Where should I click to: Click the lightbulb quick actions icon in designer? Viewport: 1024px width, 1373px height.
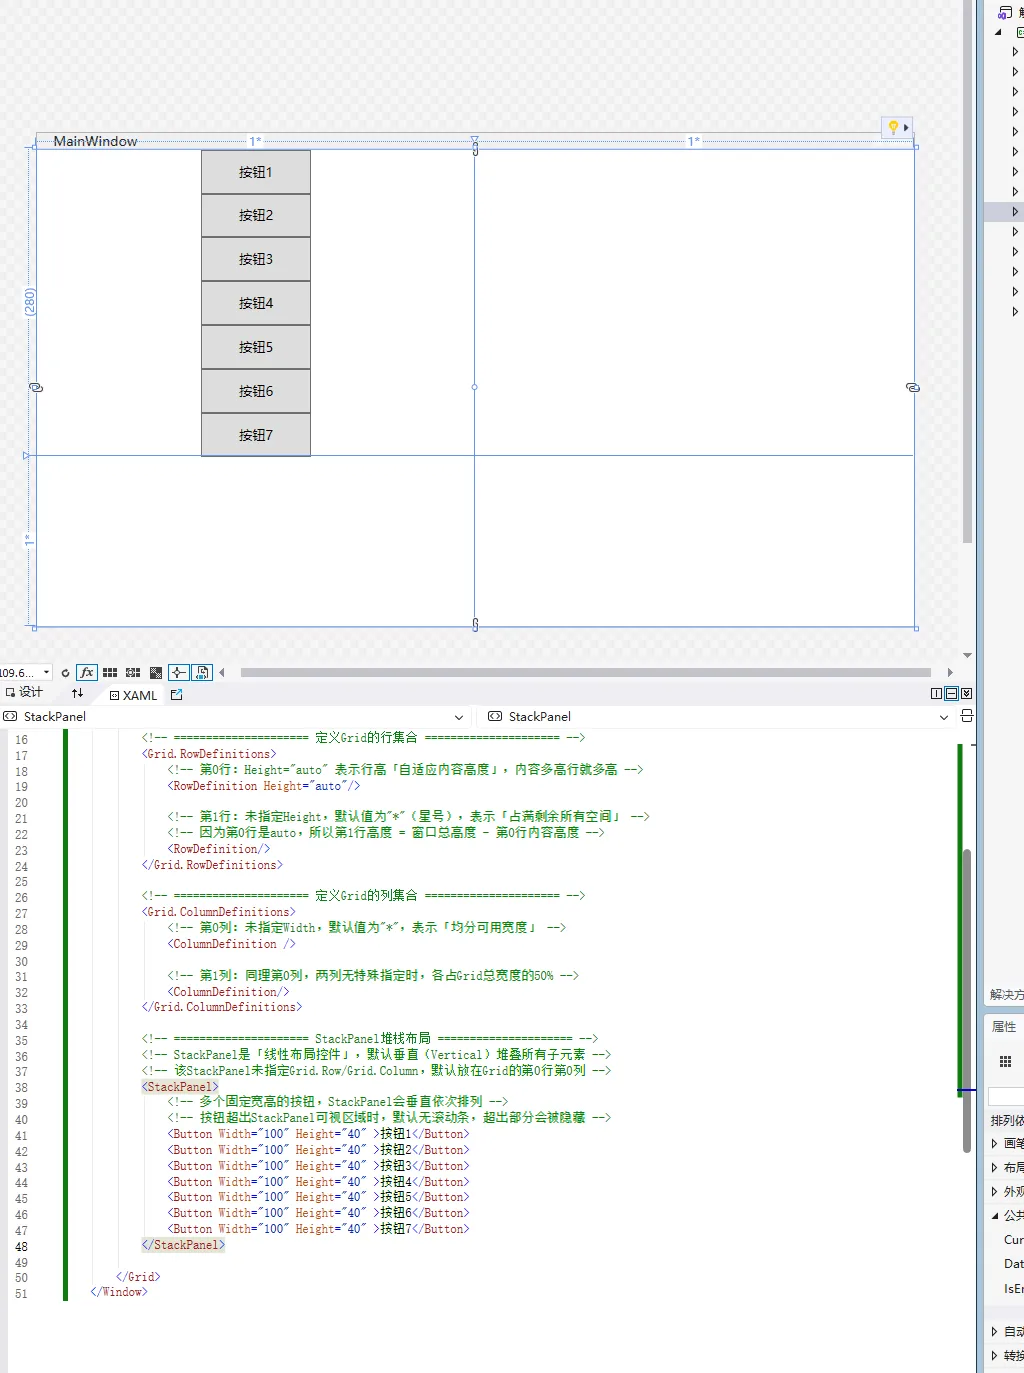point(893,127)
